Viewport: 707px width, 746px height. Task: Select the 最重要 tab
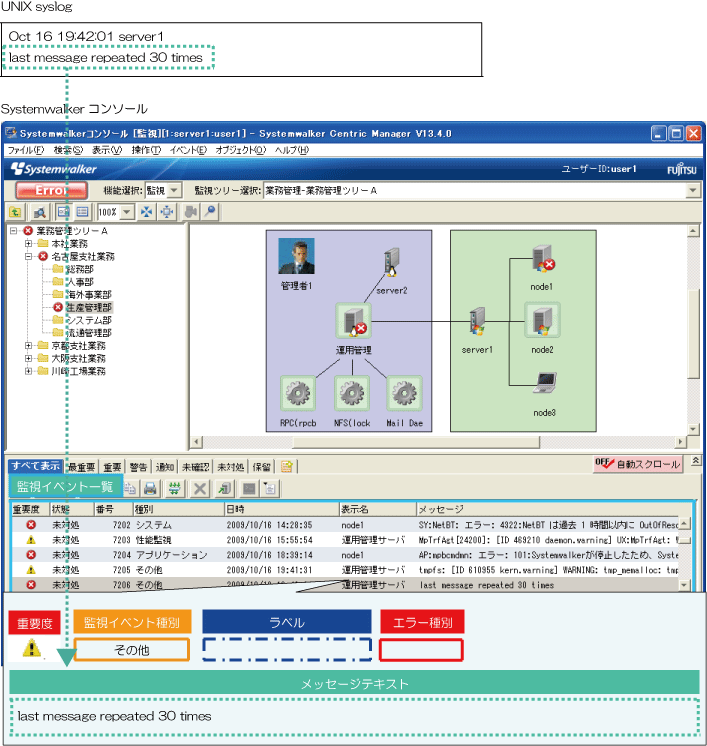pos(82,467)
